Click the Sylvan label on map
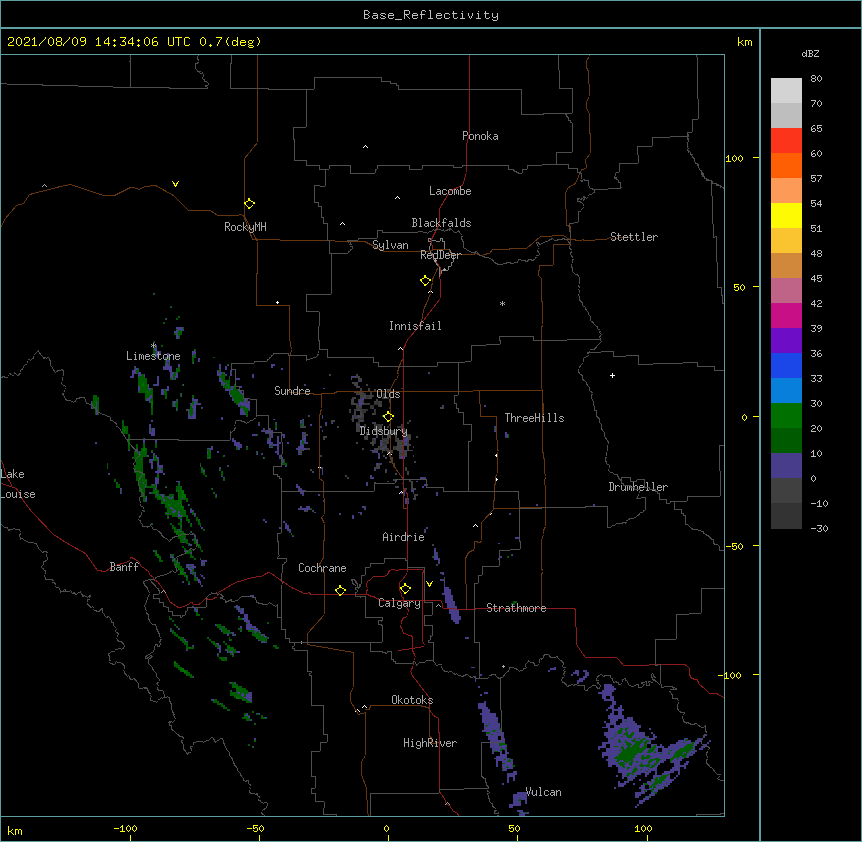862x842 pixels. point(390,245)
